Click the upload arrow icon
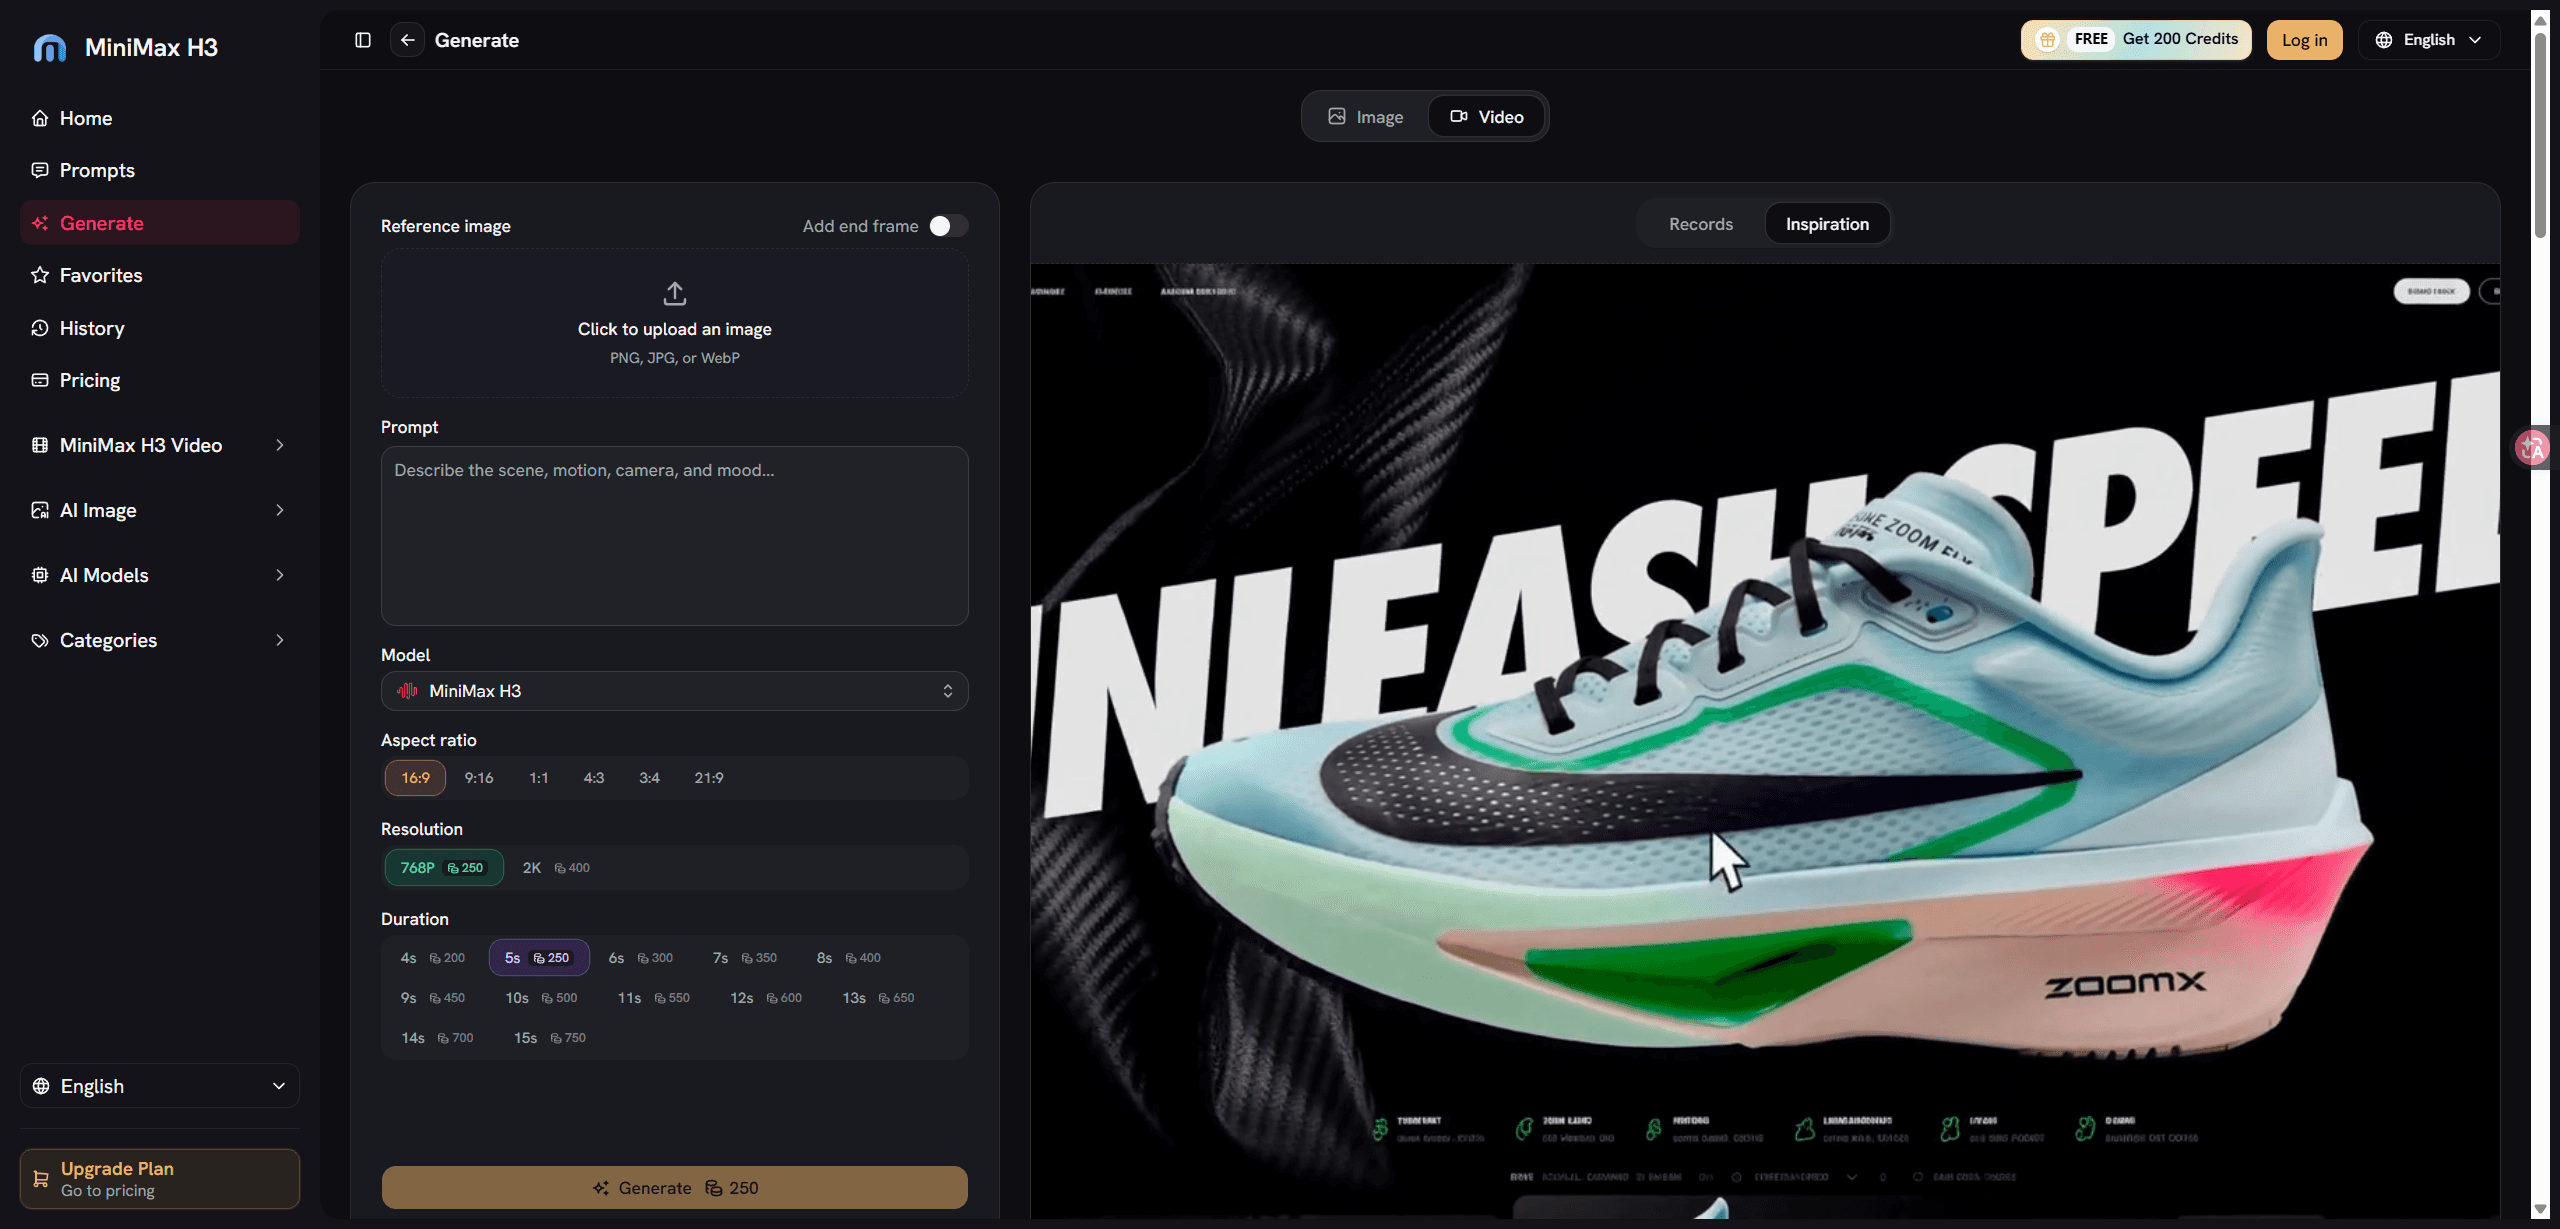Screen dimensions: 2560x1229 pos(675,293)
